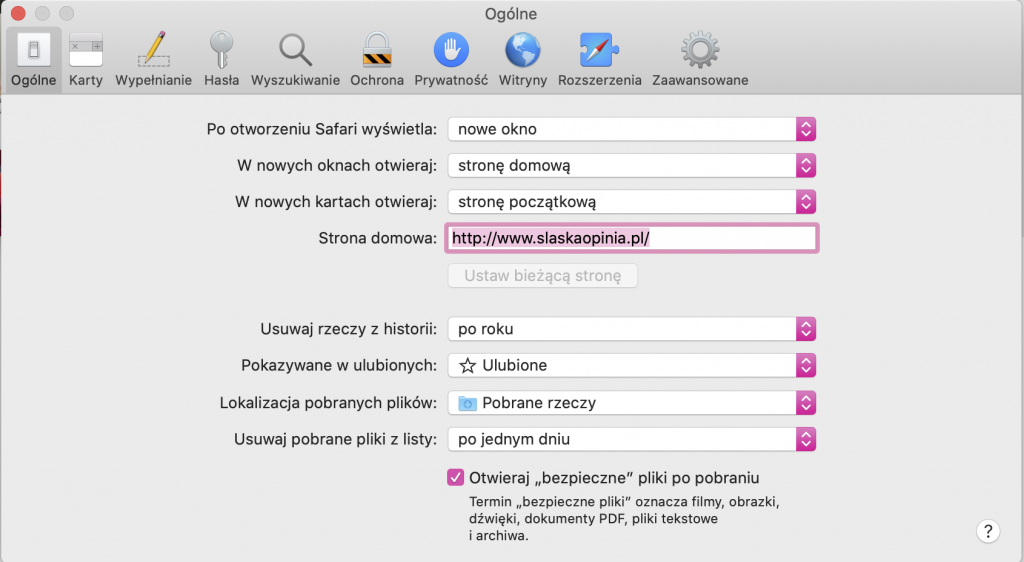Uncheck Otwieraj bezpieczne pliki po pobraniu
1024x562 pixels.
click(x=455, y=478)
